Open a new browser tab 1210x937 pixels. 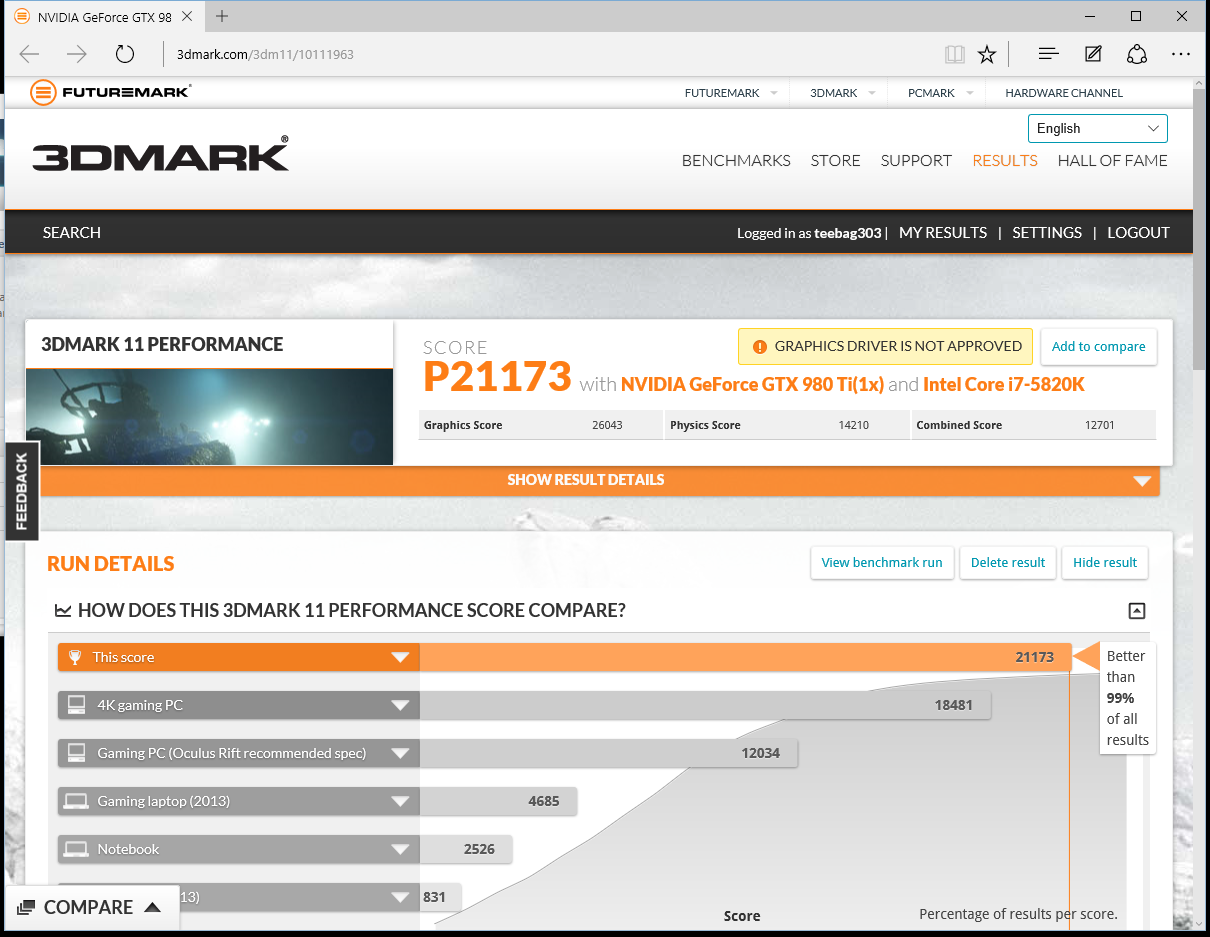pyautogui.click(x=222, y=16)
